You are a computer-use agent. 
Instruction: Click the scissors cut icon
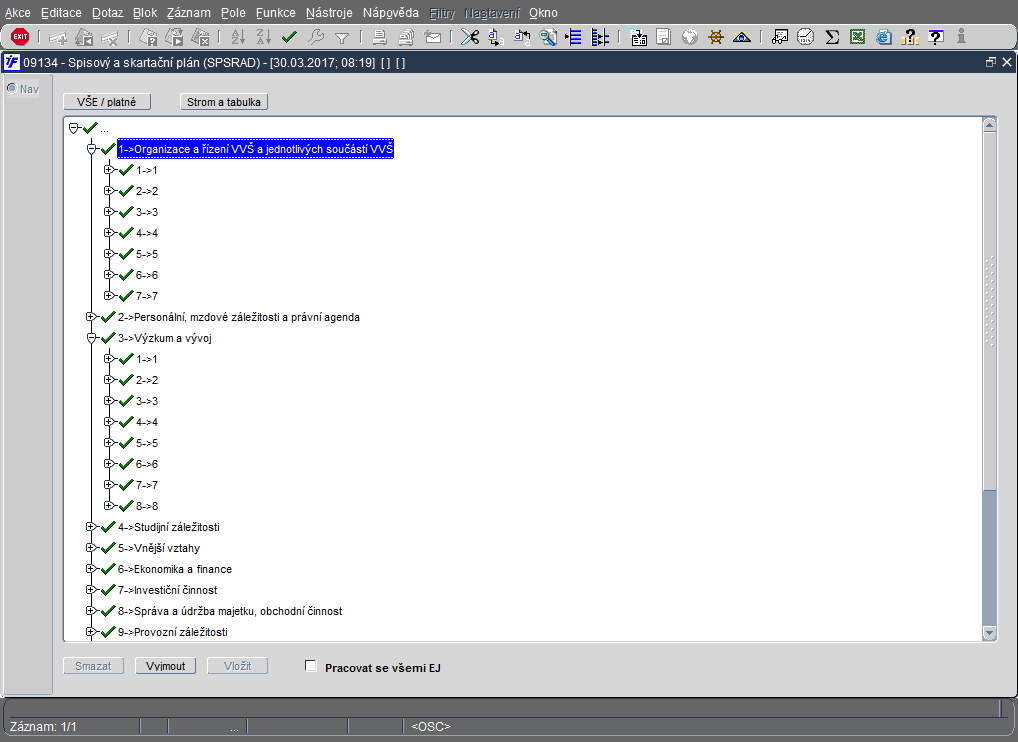pyautogui.click(x=469, y=37)
